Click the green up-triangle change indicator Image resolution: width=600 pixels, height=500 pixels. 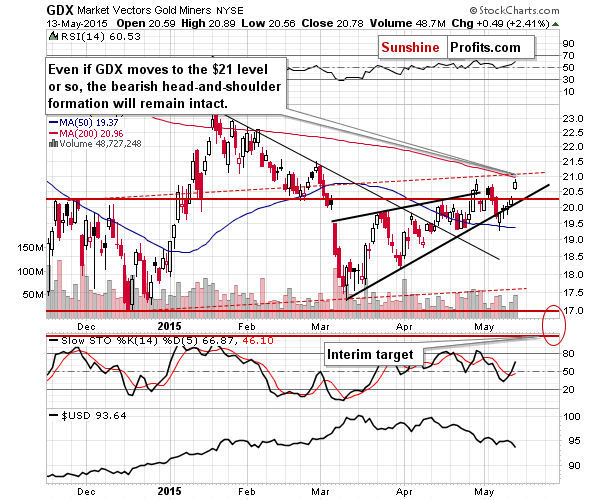556,24
